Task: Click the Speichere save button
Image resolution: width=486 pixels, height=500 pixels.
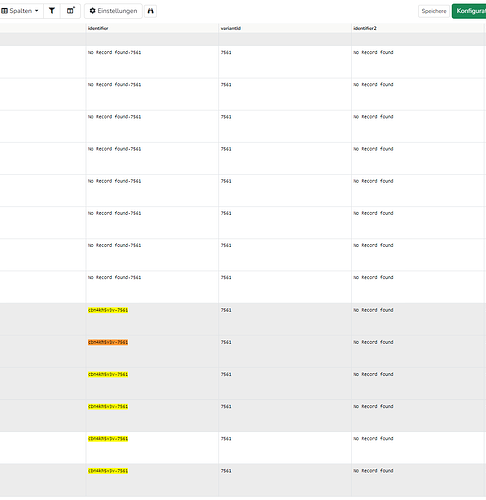Action: click(x=434, y=11)
